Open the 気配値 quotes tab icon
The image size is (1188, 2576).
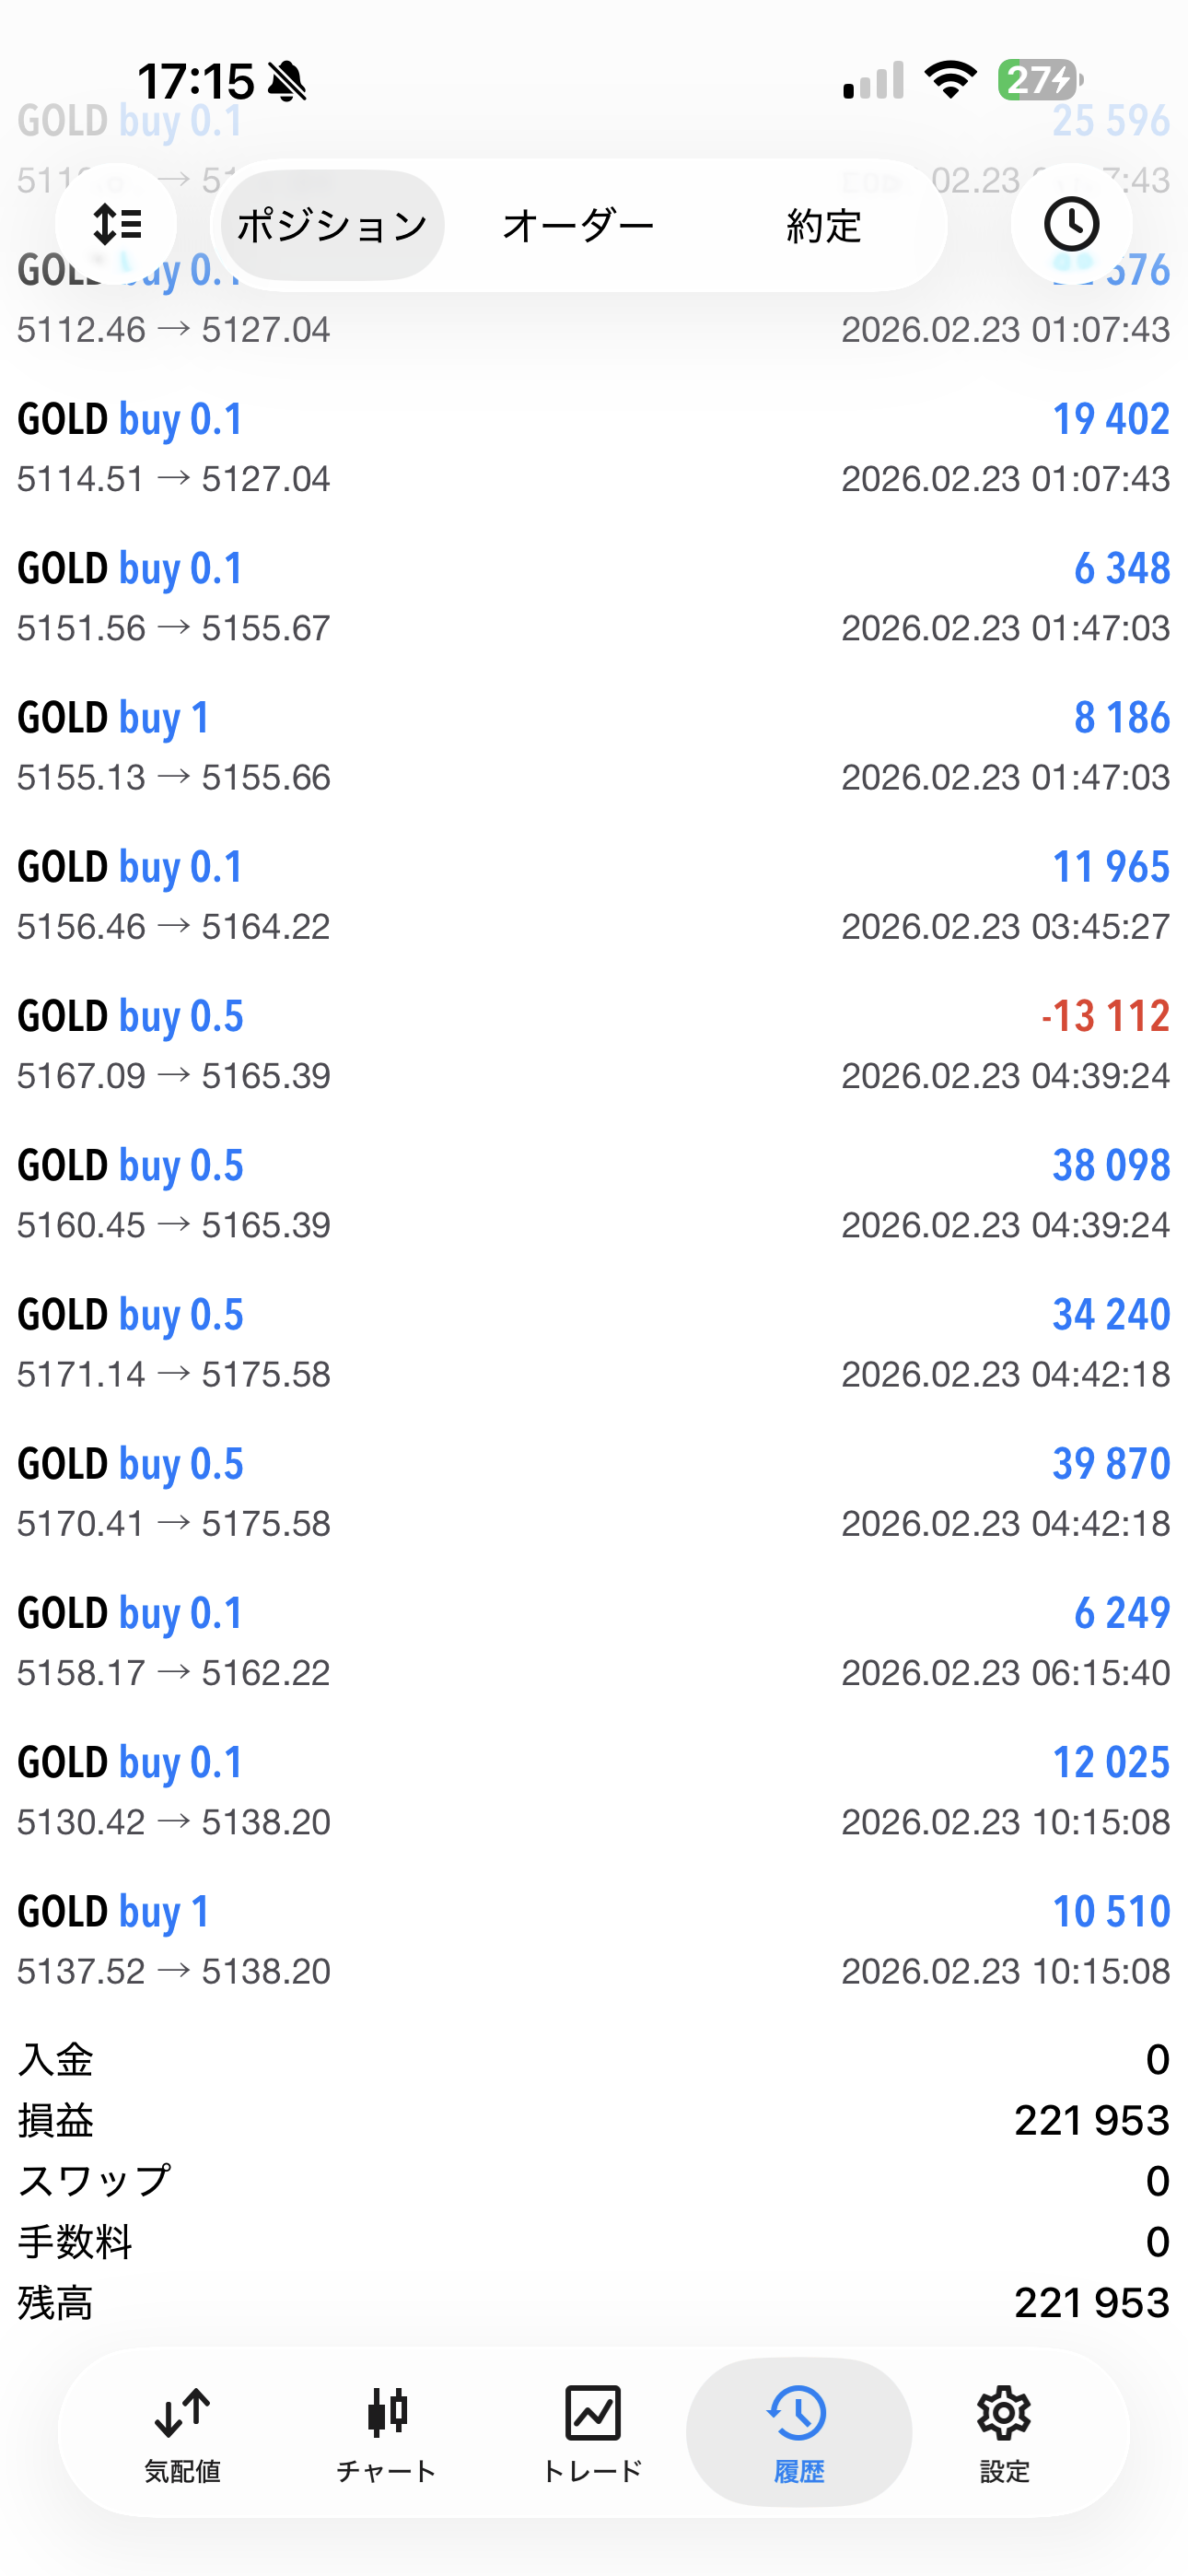(182, 2432)
